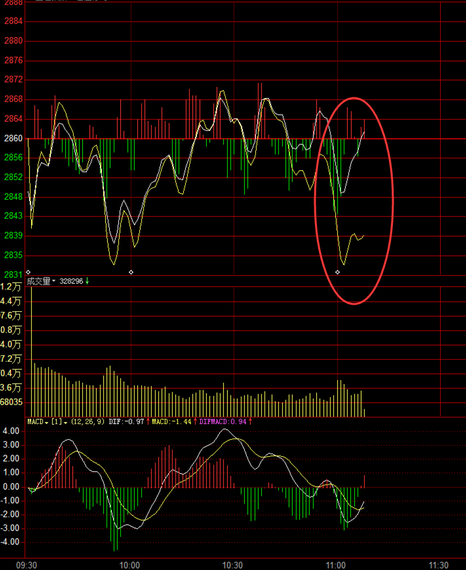Click the red up arrow after DIFMACD value
Image resolution: width=466 pixels, height=570 pixels.
250,422
